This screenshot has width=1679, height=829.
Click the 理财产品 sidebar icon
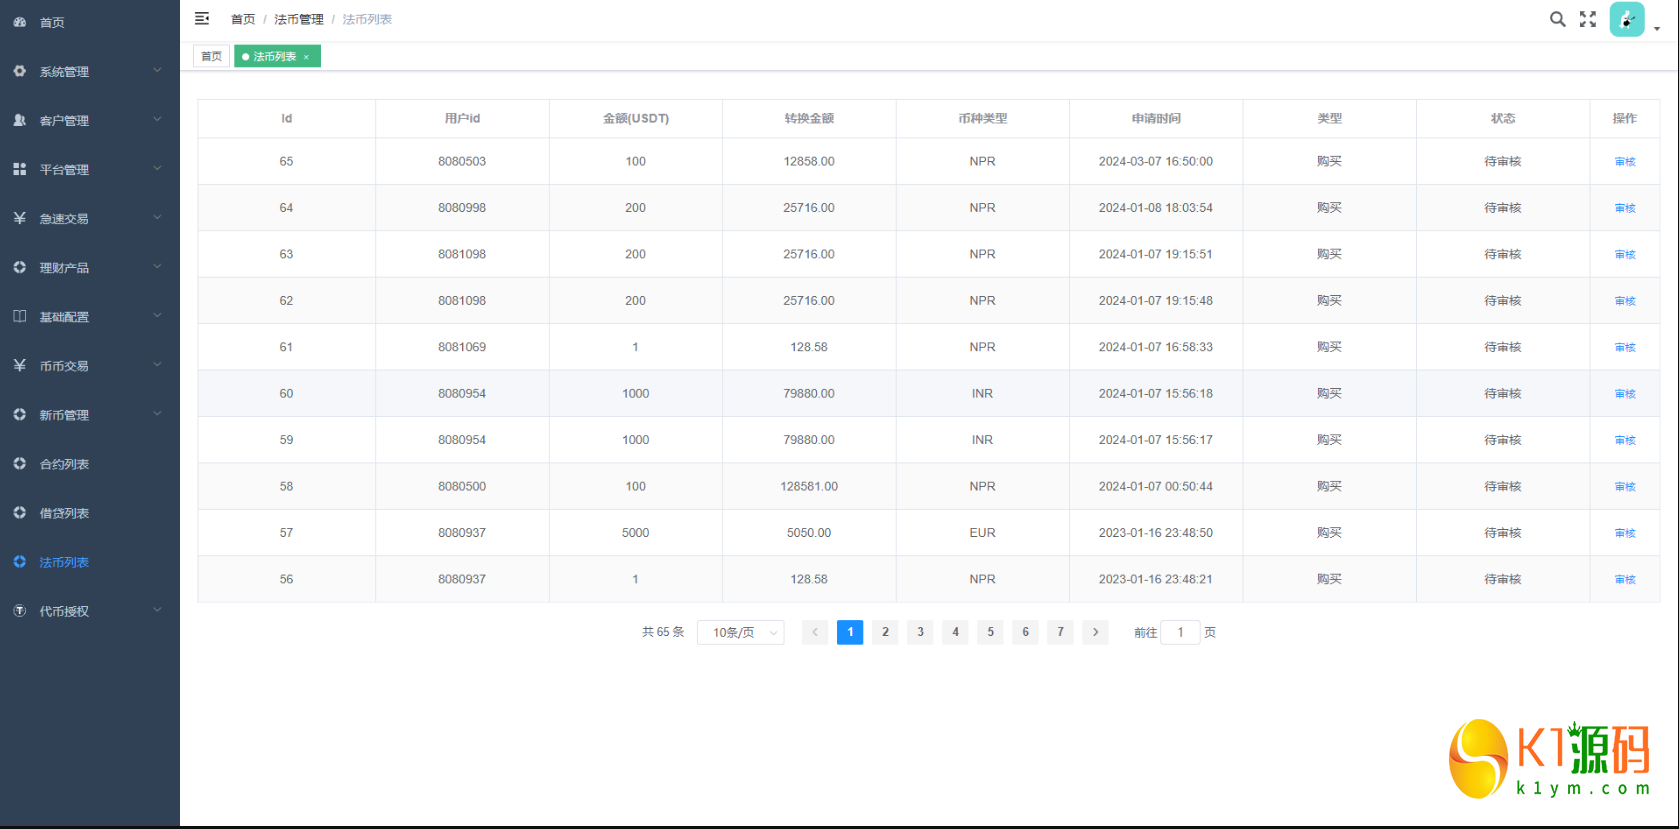pos(19,267)
